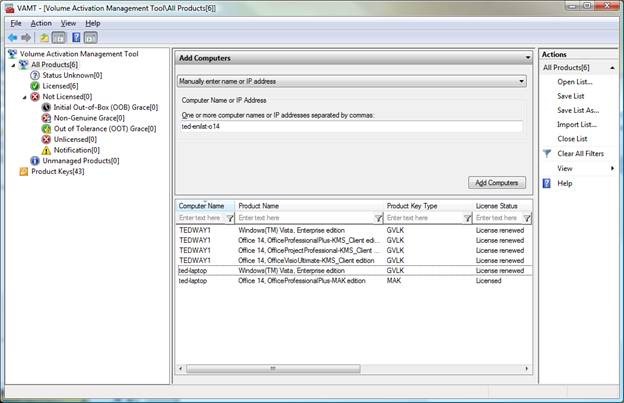Open the View menu in menu bar
The width and height of the screenshot is (624, 403).
68,23
